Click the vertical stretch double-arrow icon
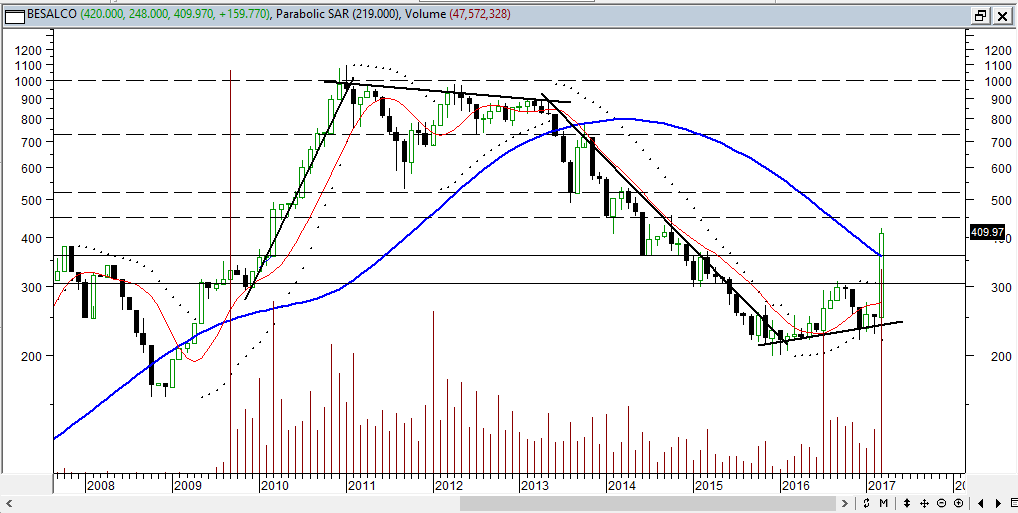Image resolution: width=1018 pixels, height=513 pixels. click(x=906, y=503)
